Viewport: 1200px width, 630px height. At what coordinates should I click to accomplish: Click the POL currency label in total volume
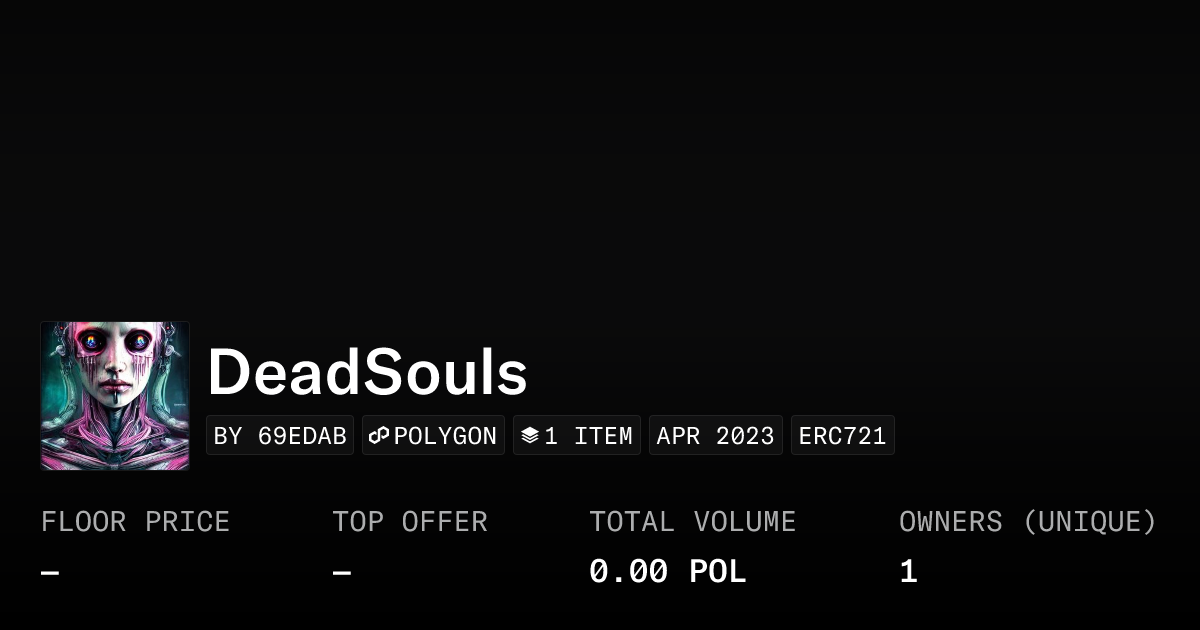[717, 570]
